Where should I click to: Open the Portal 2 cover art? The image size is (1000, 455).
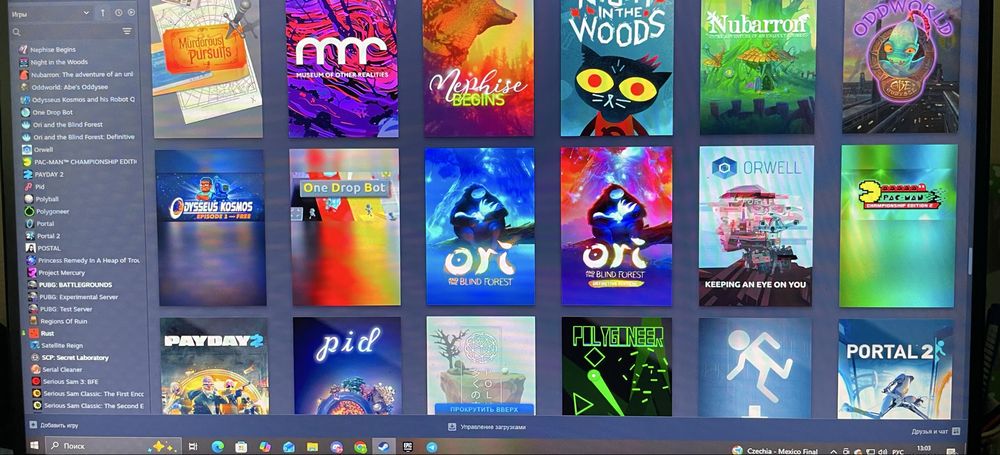pyautogui.click(x=895, y=369)
